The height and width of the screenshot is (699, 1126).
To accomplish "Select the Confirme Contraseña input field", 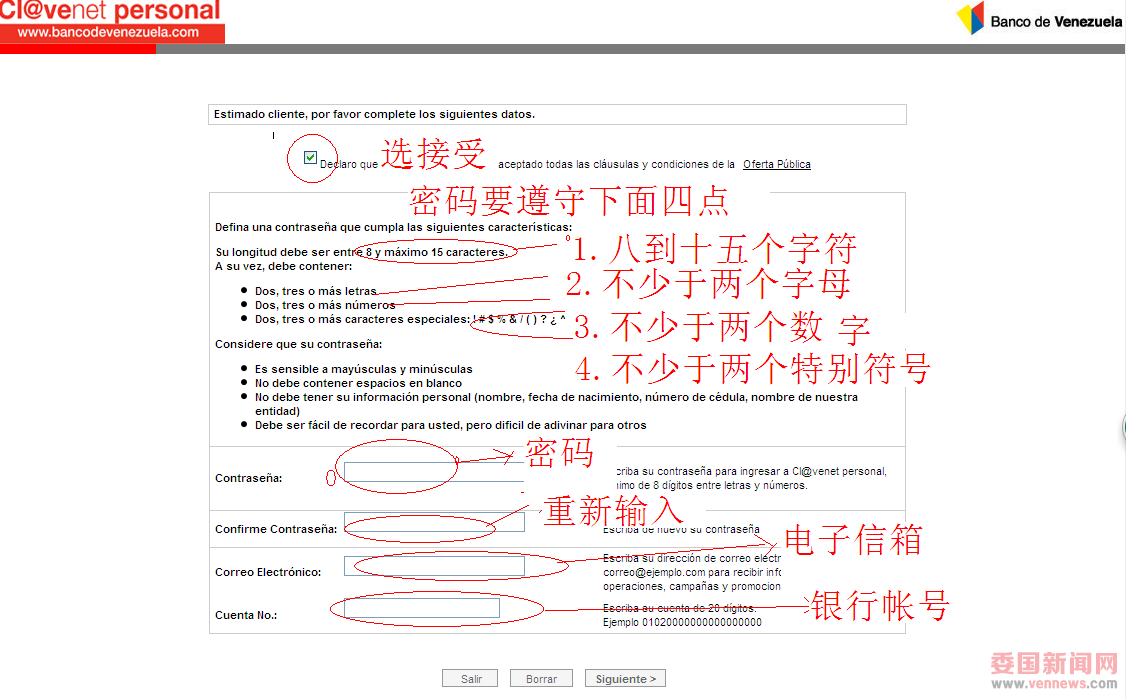I will click(434, 522).
